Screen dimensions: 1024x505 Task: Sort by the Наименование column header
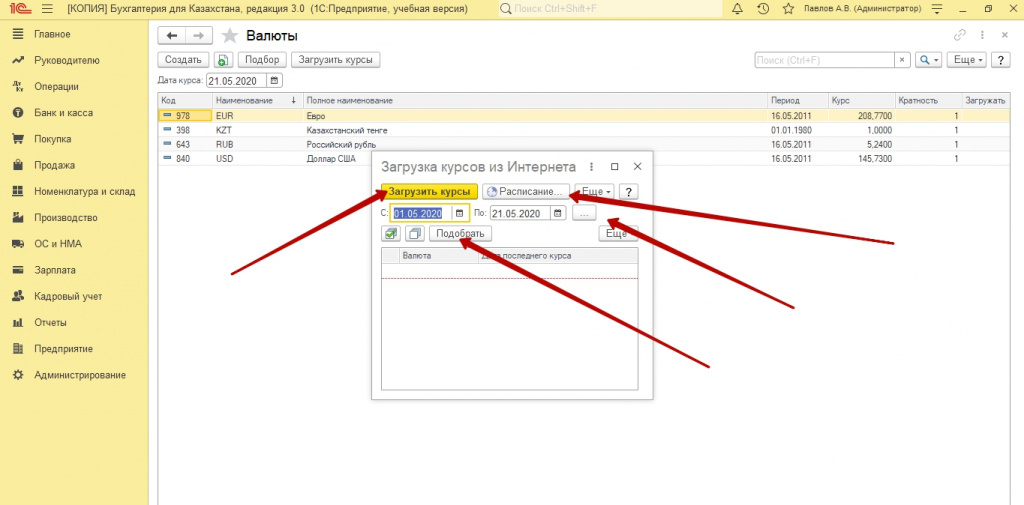(256, 101)
